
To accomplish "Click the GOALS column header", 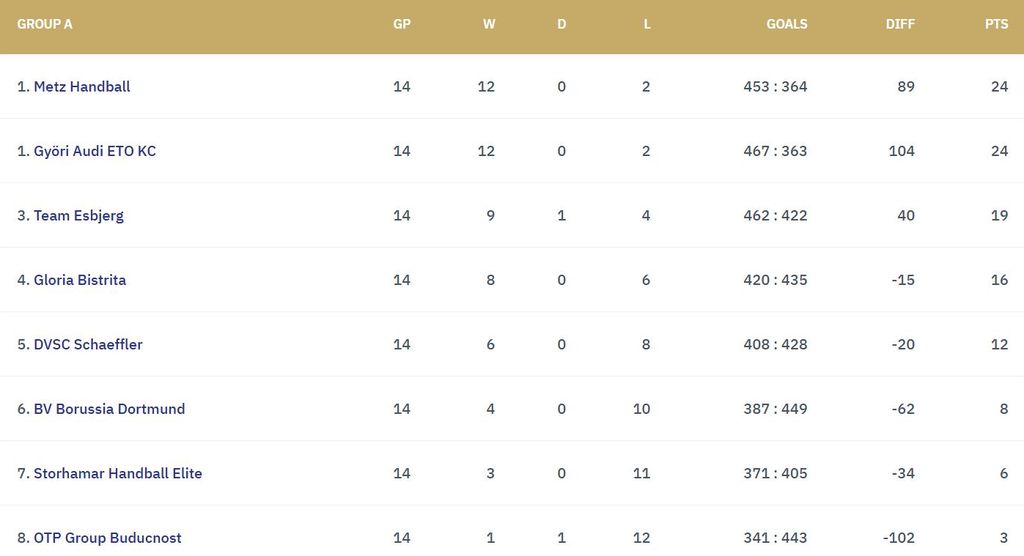I will (786, 24).
